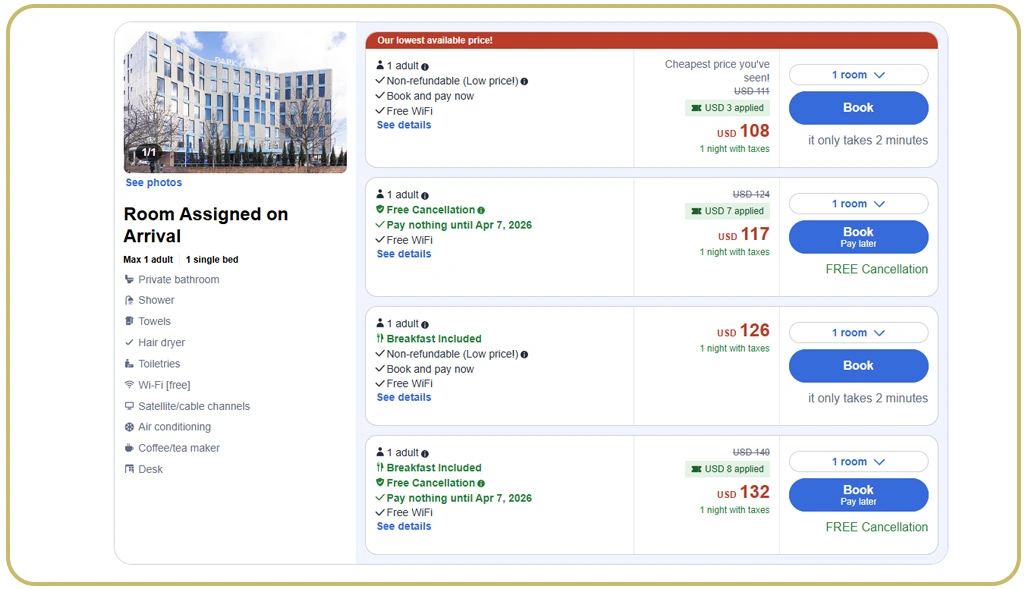Screen dimensions: 1026x589
Task: Click info icon next to first Non-refundable label
Action: pos(525,82)
